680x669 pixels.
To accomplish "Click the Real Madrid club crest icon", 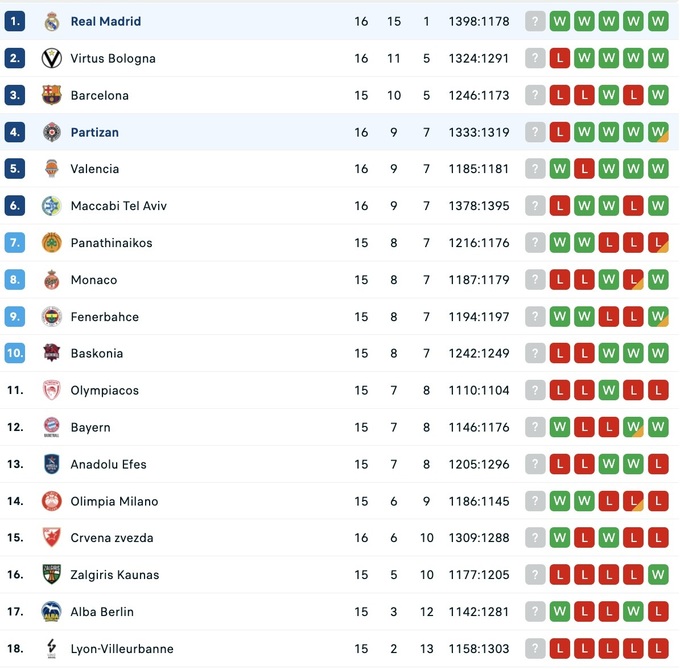I will (x=52, y=21).
